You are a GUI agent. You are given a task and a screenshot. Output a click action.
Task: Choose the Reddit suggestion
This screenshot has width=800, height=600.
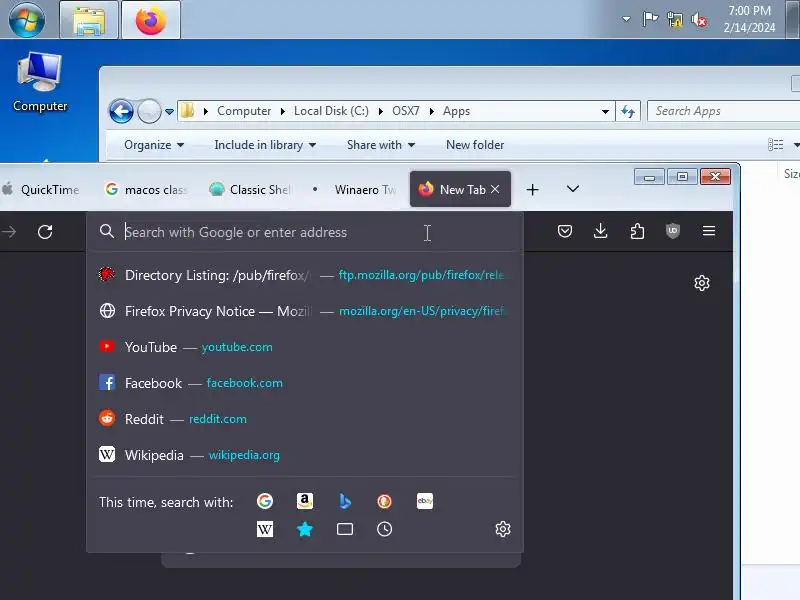point(305,419)
